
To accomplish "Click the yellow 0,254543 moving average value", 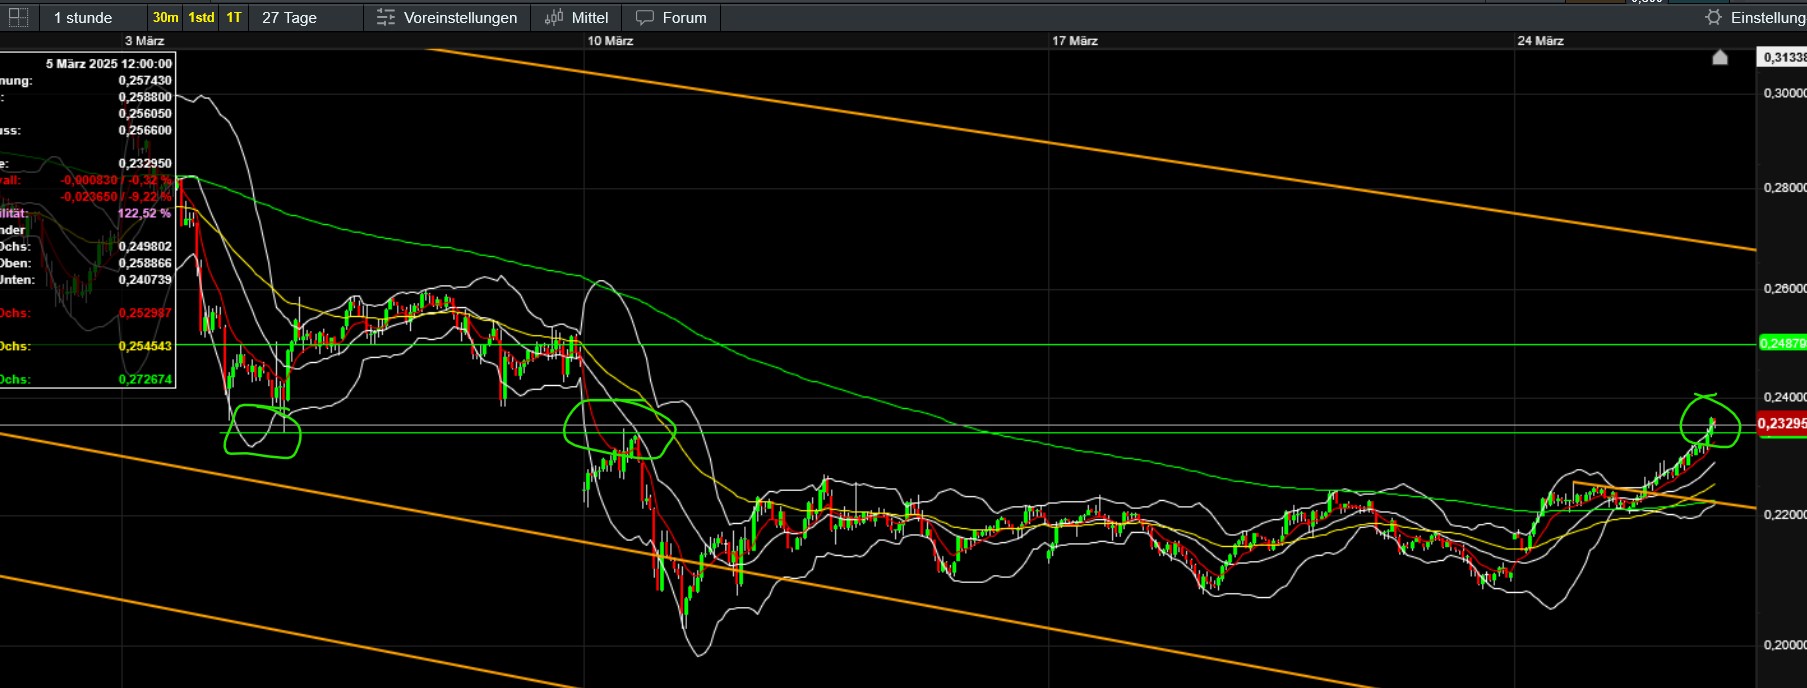I will pos(145,346).
